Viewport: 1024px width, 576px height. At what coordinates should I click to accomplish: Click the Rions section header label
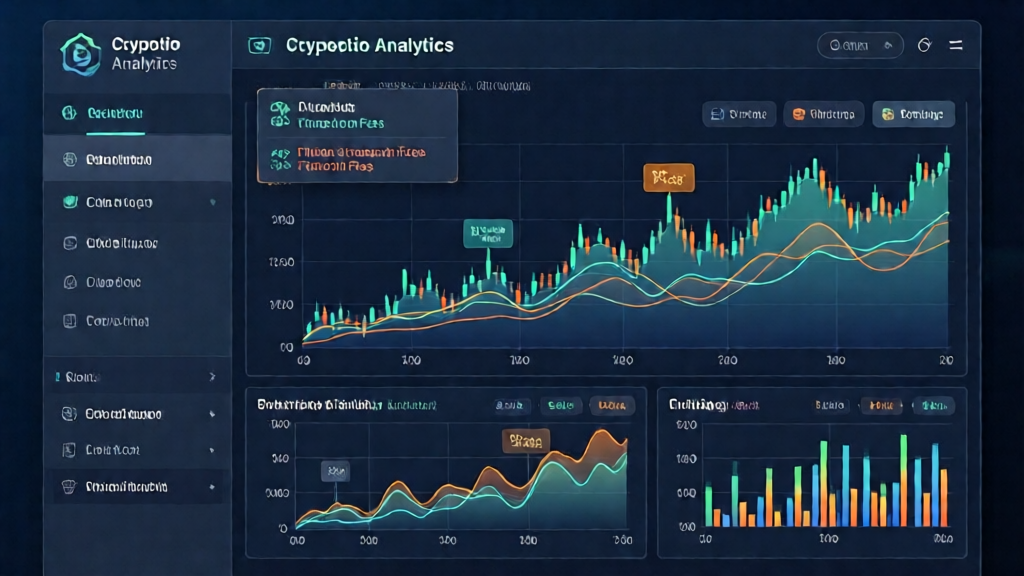pyautogui.click(x=82, y=377)
